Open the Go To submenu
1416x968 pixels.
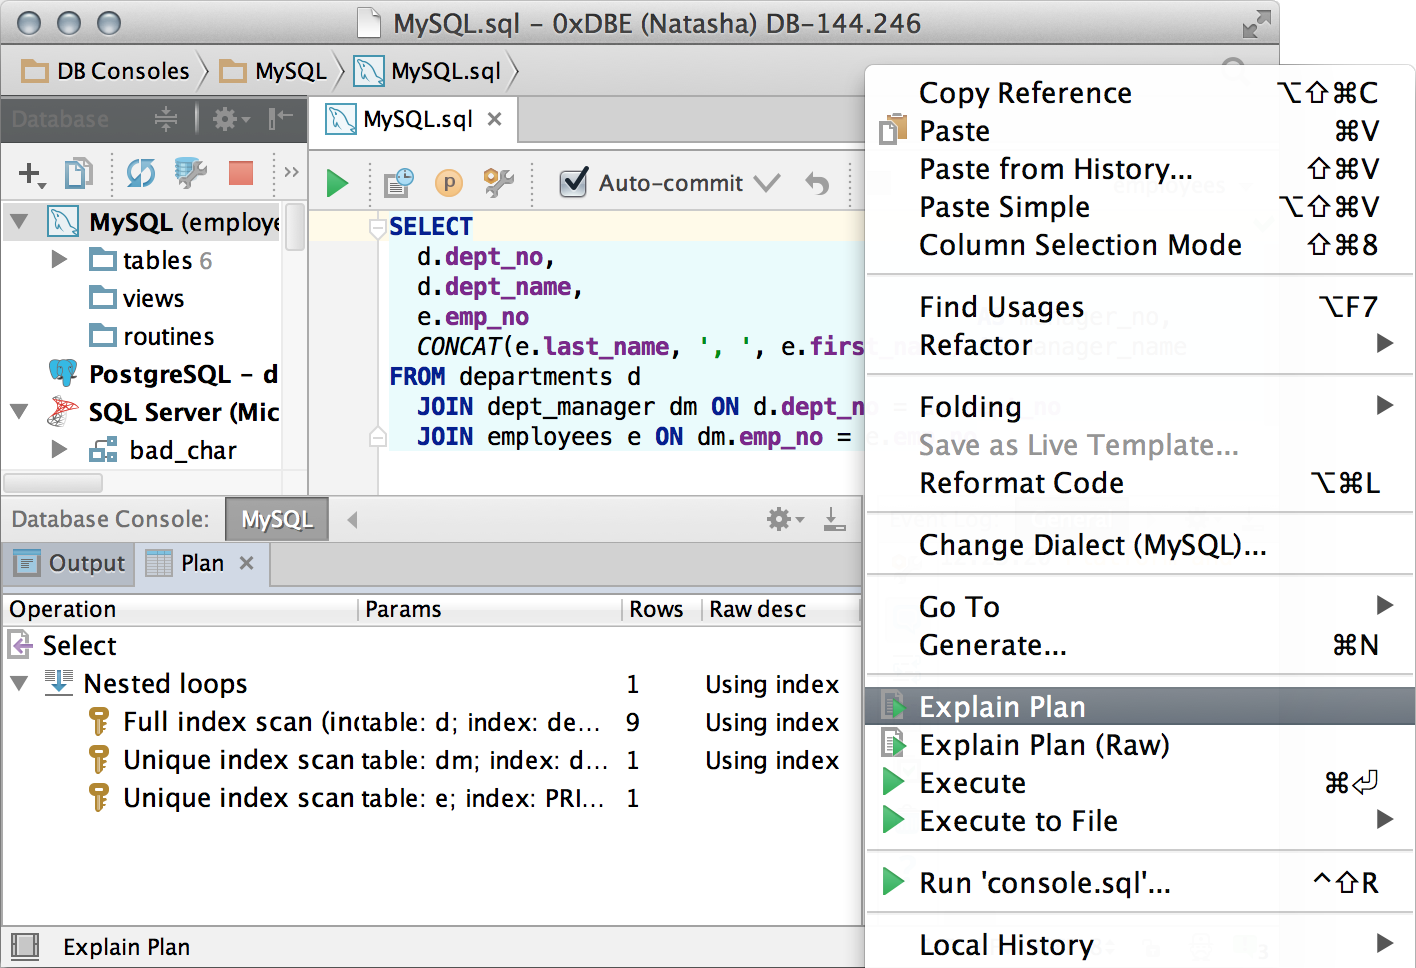point(1140,607)
